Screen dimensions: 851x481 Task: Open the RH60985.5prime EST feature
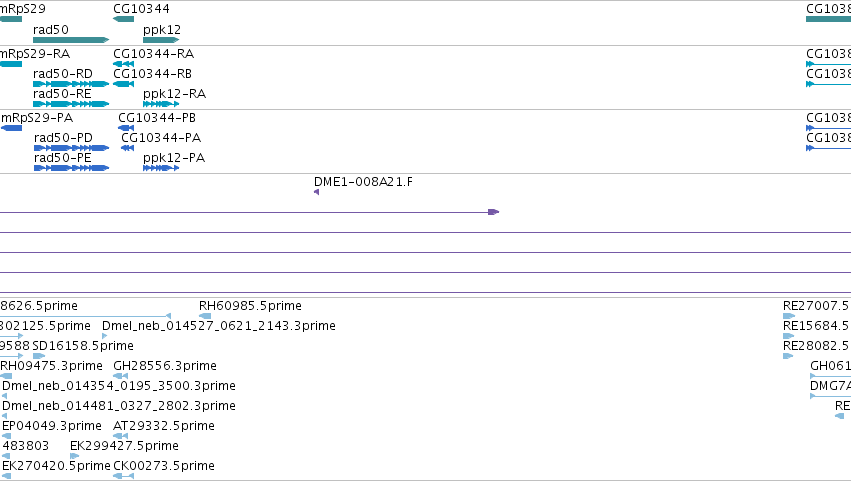[x=205, y=316]
